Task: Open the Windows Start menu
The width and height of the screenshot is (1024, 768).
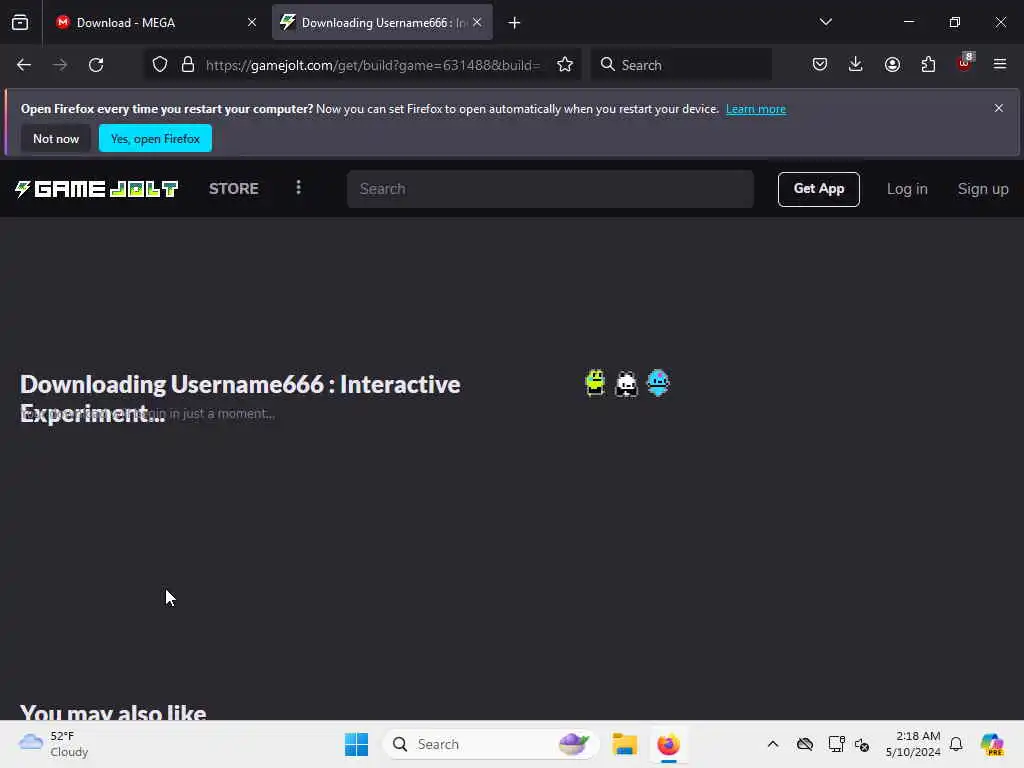Action: click(x=357, y=744)
